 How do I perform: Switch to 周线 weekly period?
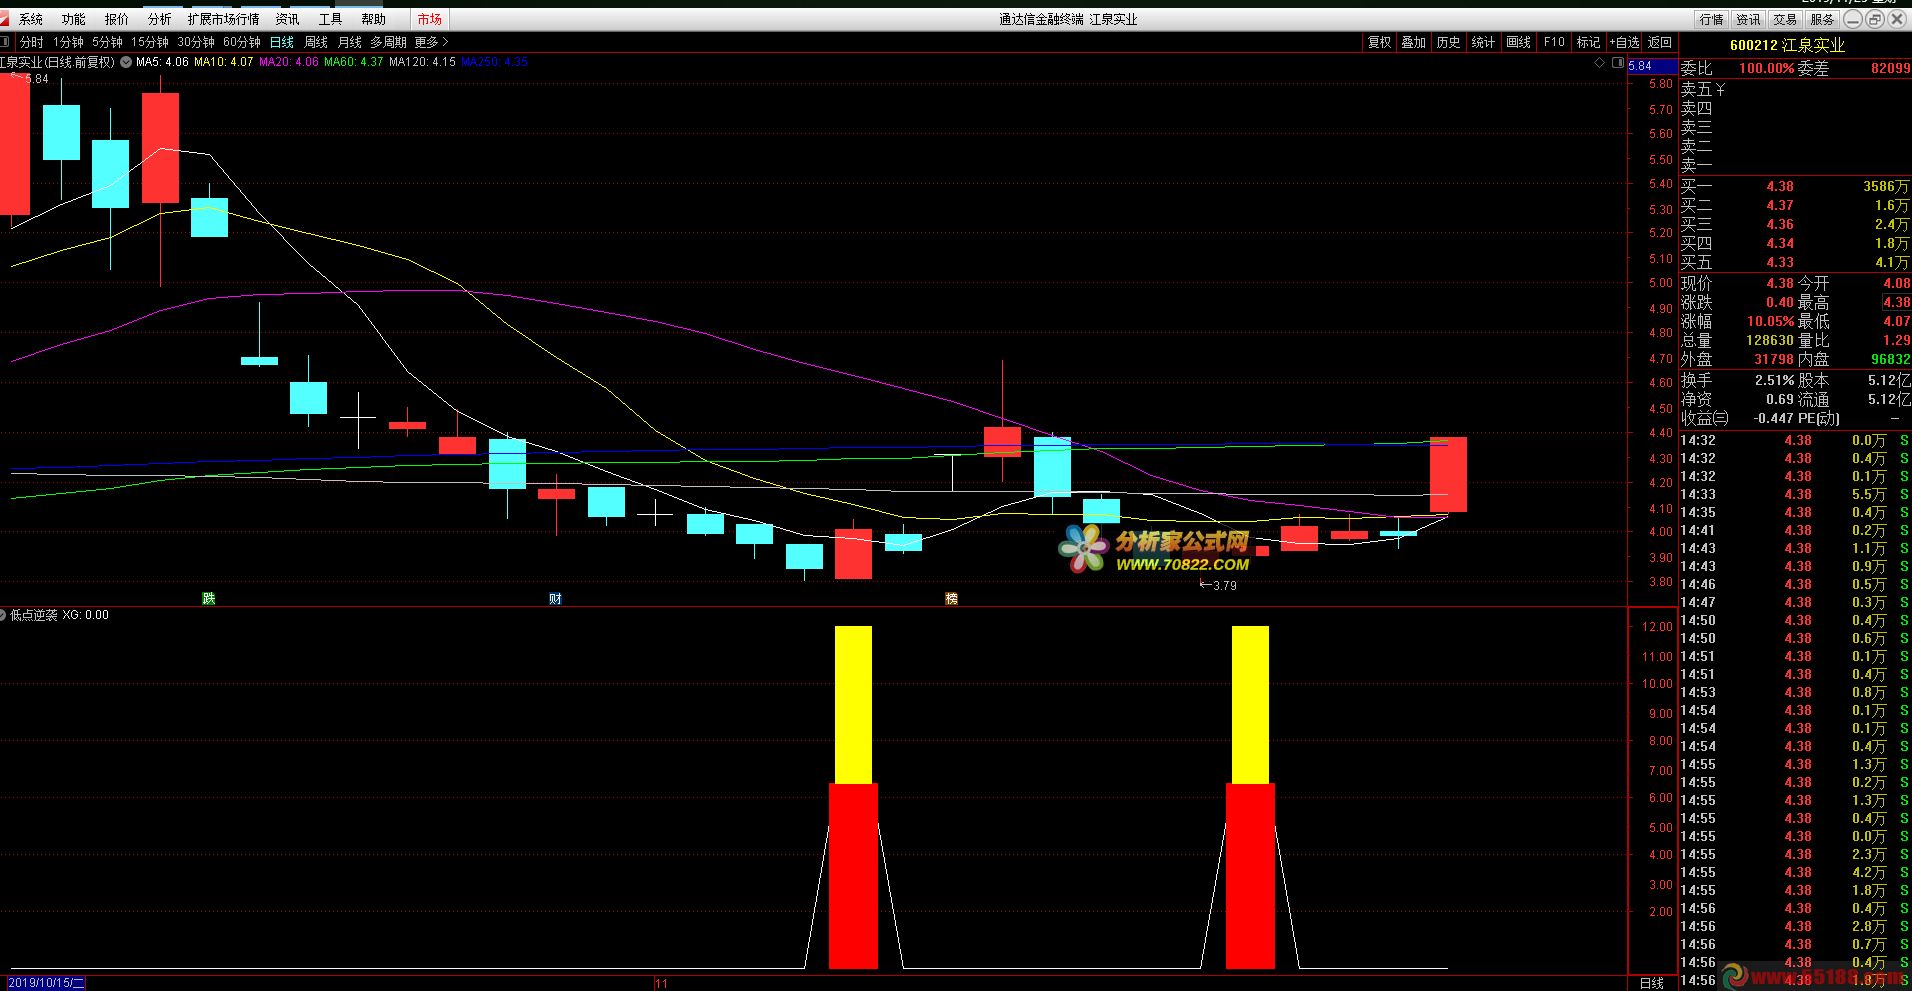tap(316, 42)
